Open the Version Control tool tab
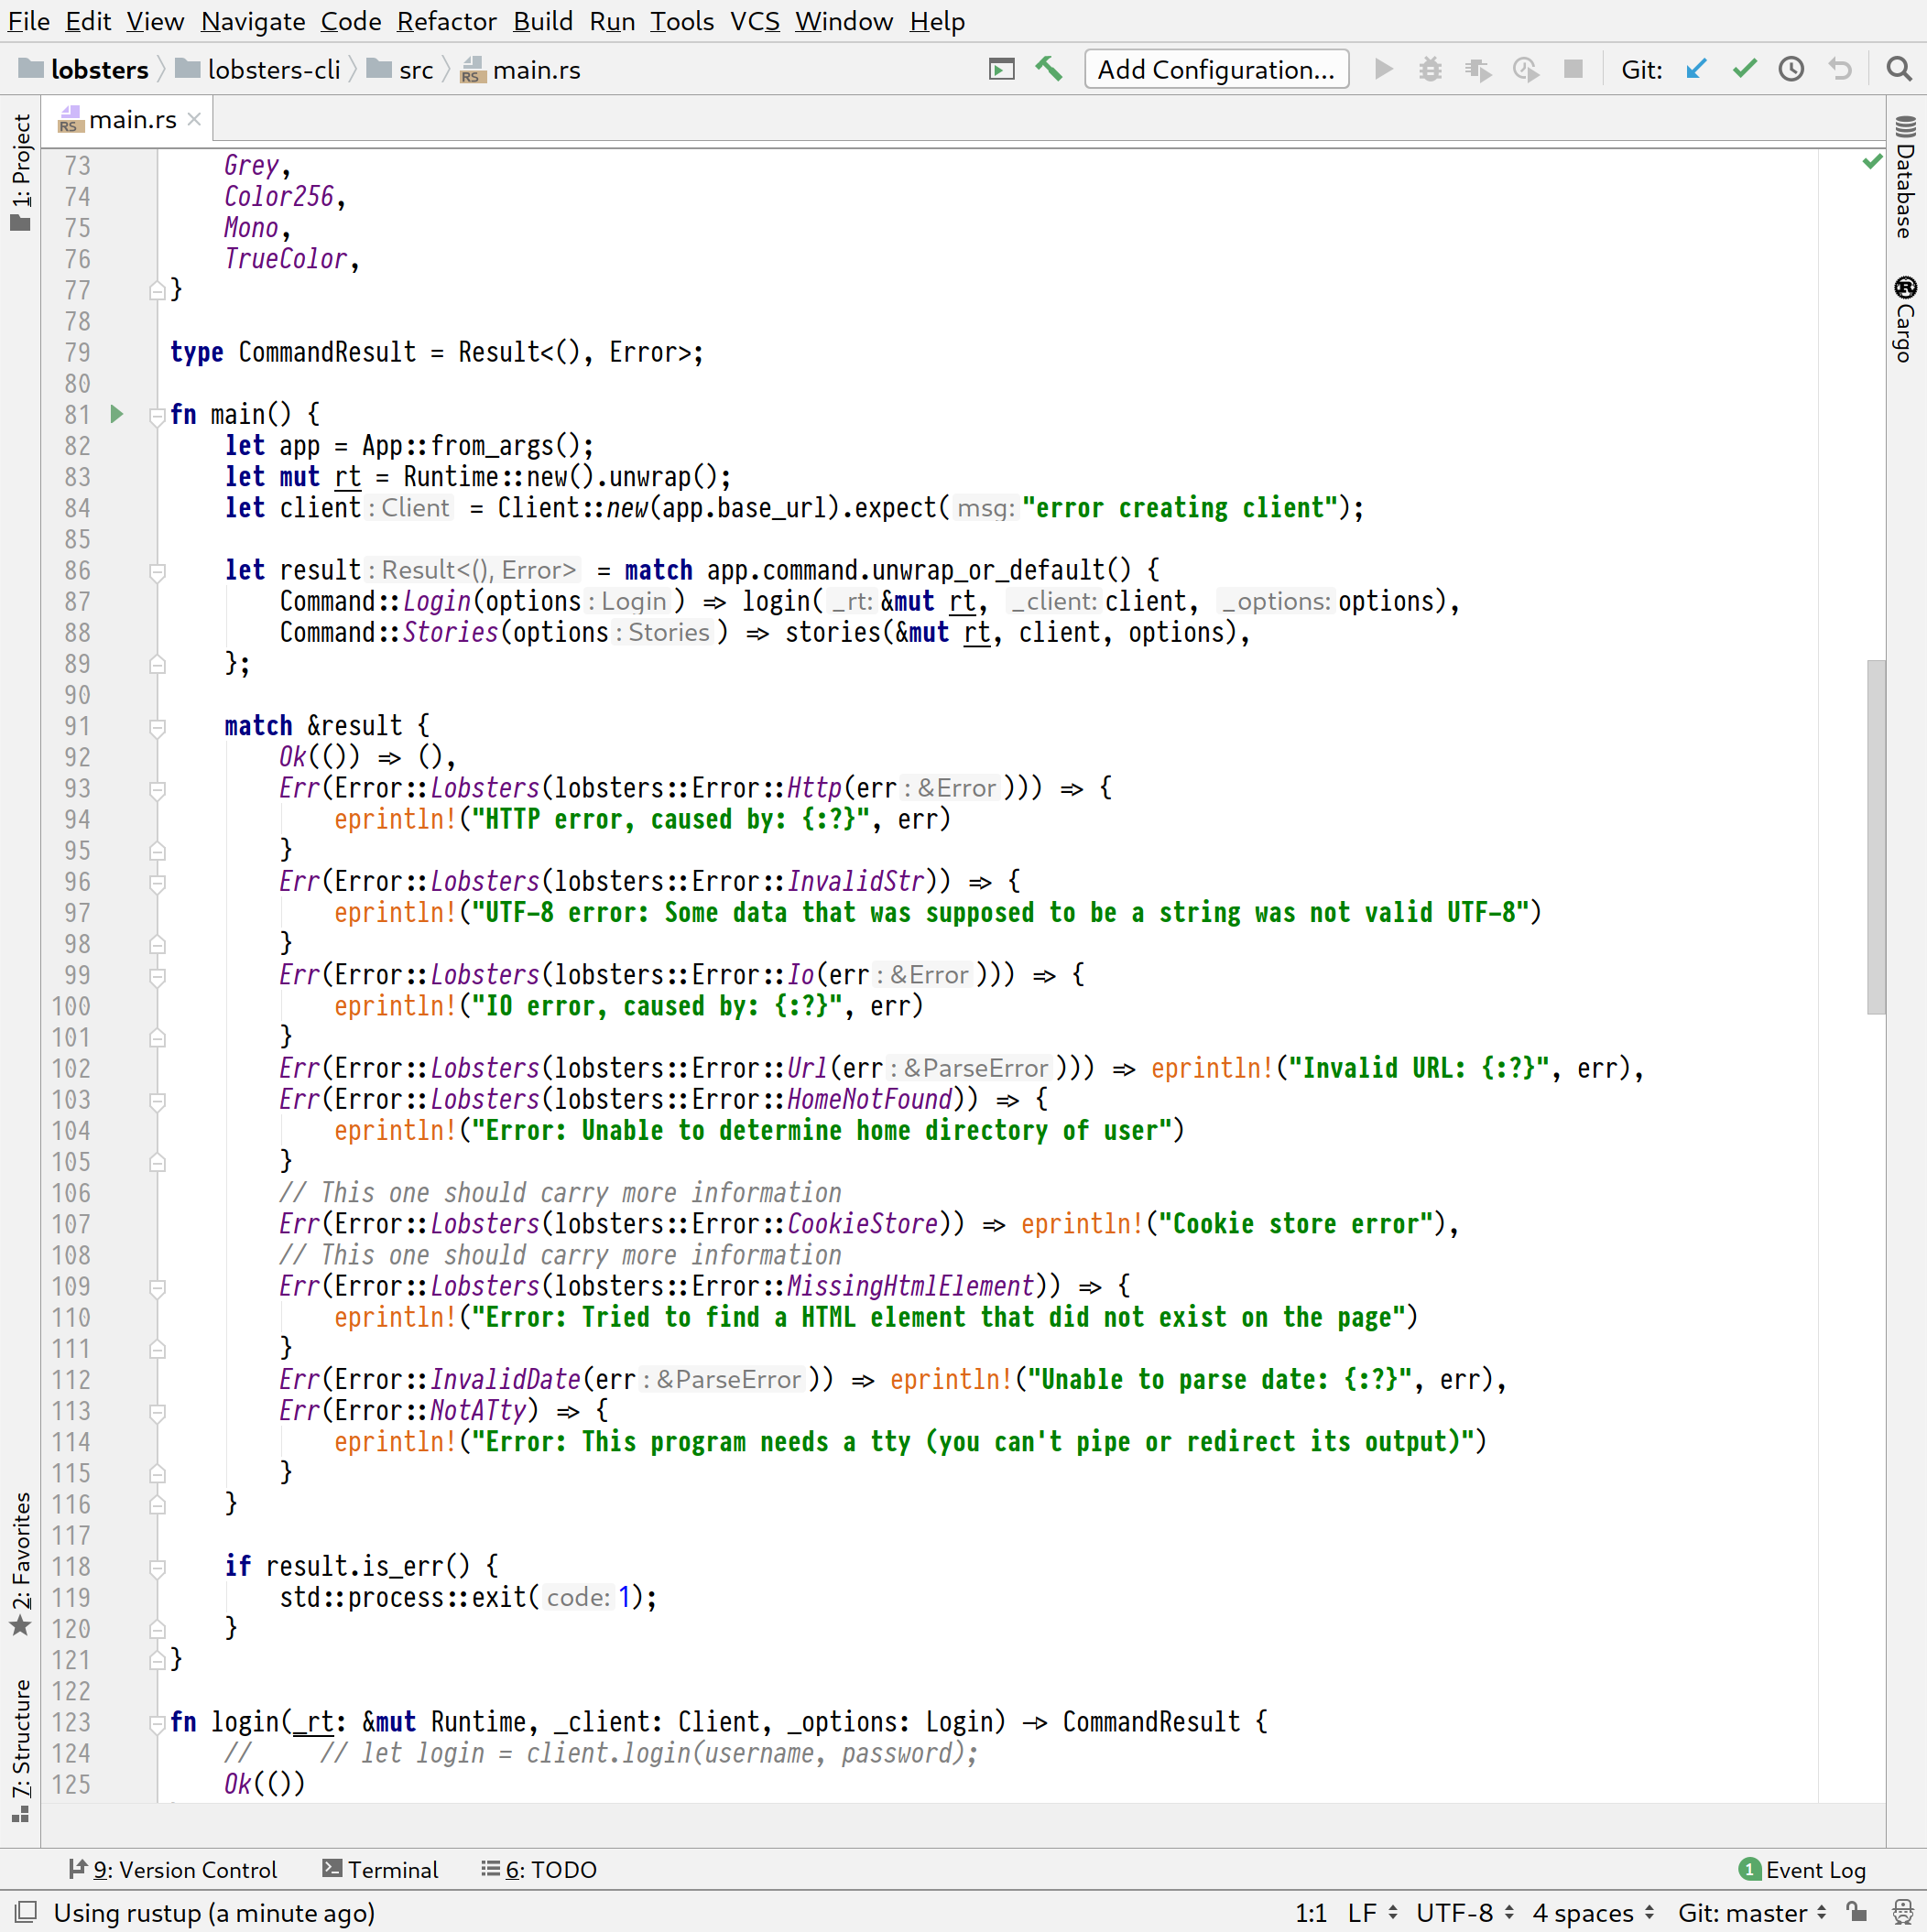Image resolution: width=1927 pixels, height=1932 pixels. pos(172,1869)
